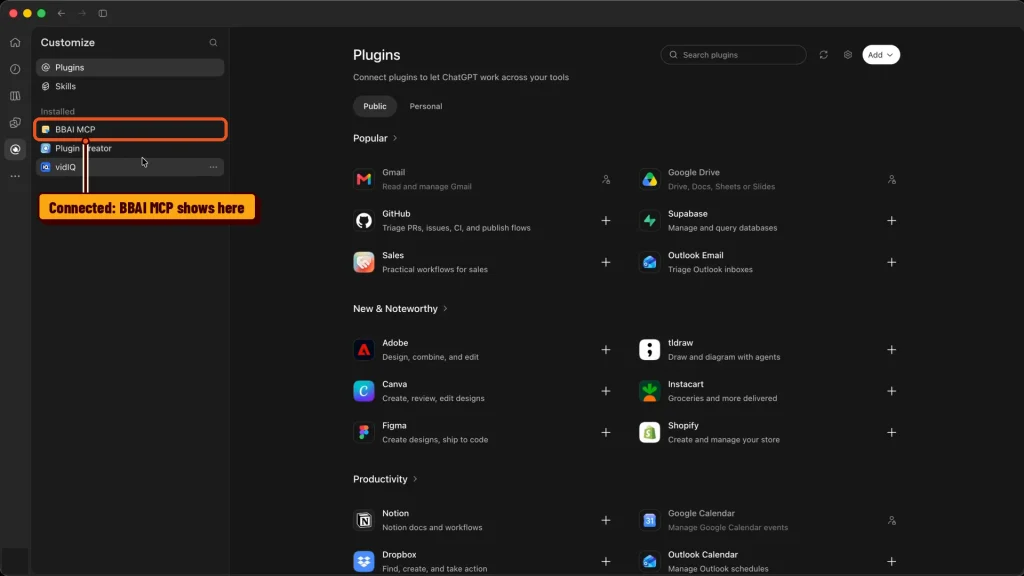Open the Add dropdown button
This screenshot has width=1024, height=576.
click(881, 55)
